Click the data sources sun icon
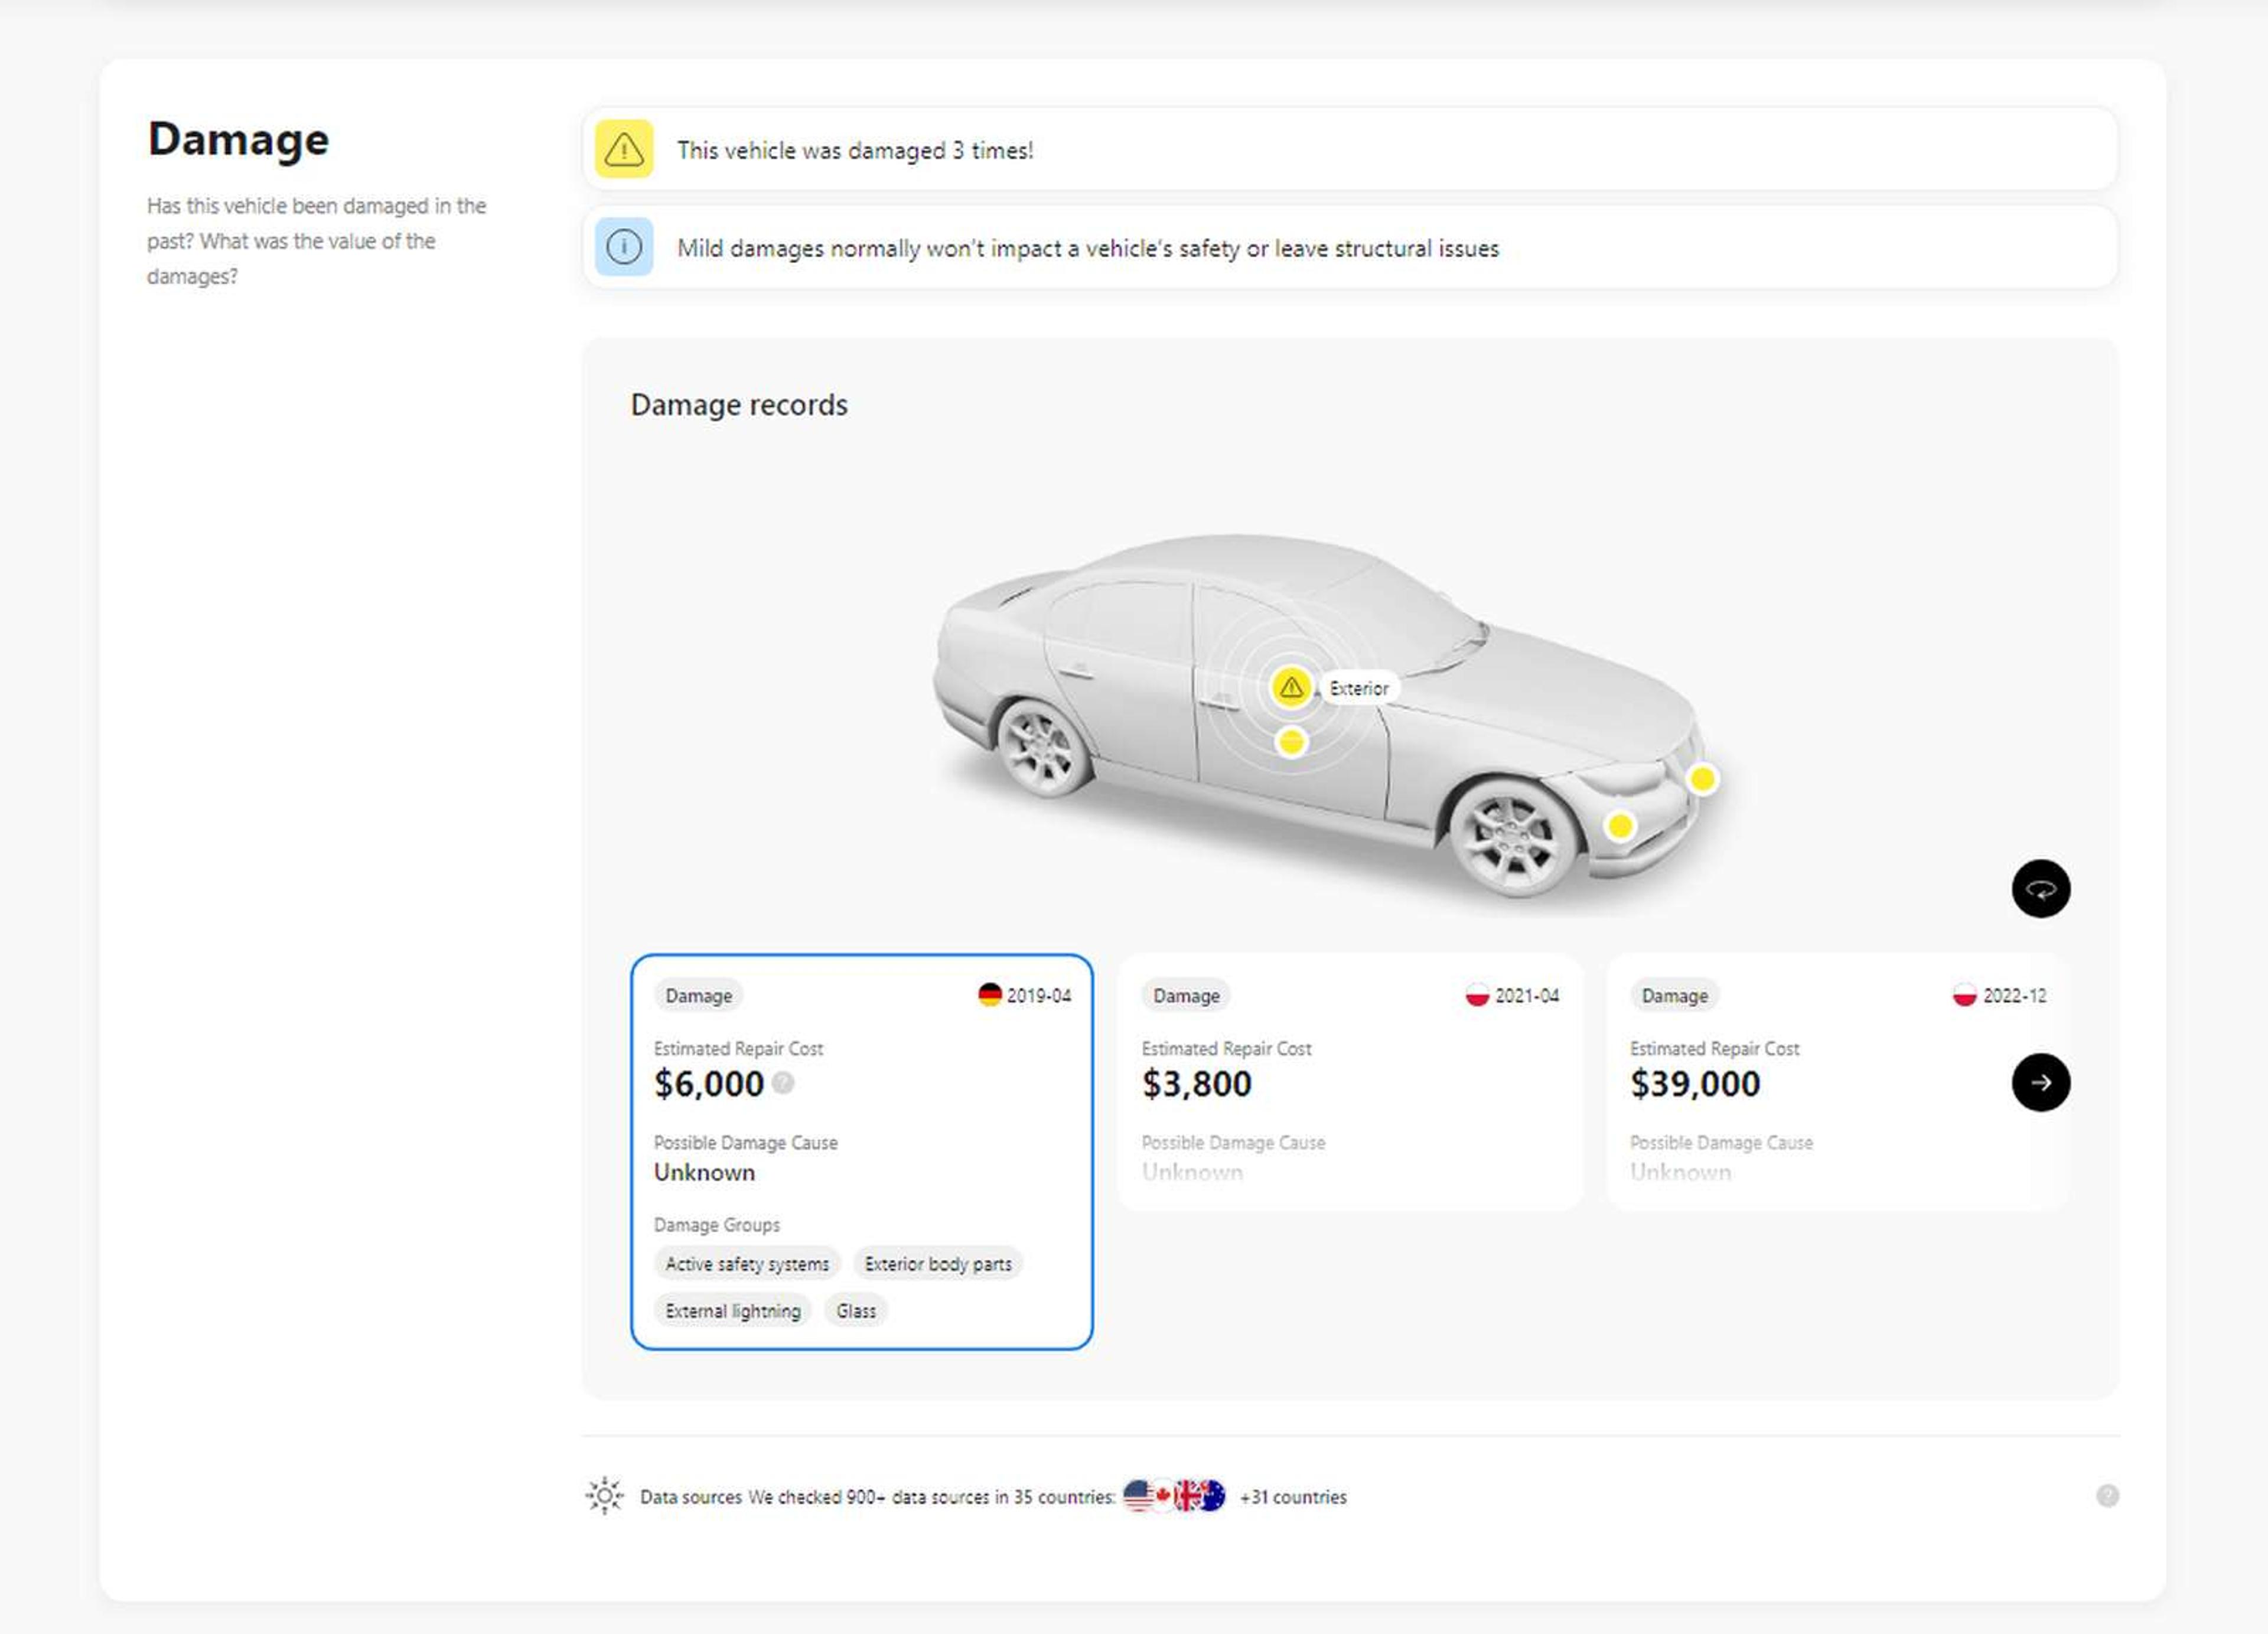 pyautogui.click(x=604, y=1495)
